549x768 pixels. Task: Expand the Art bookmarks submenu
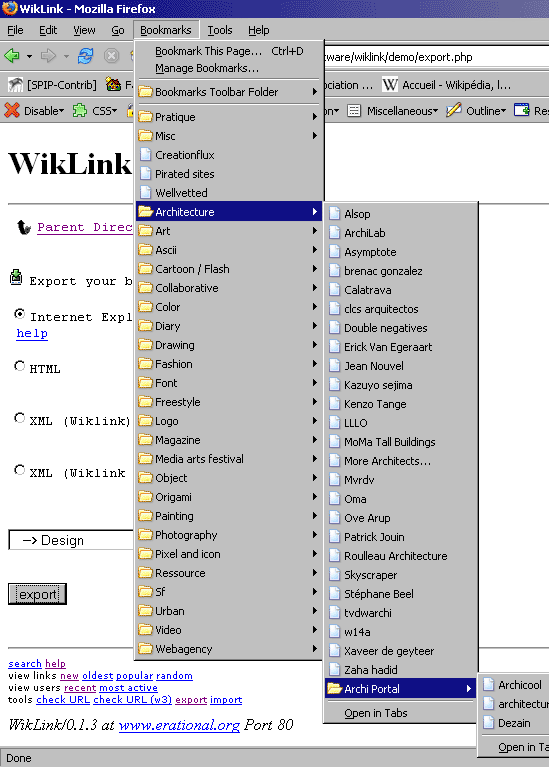coord(229,231)
